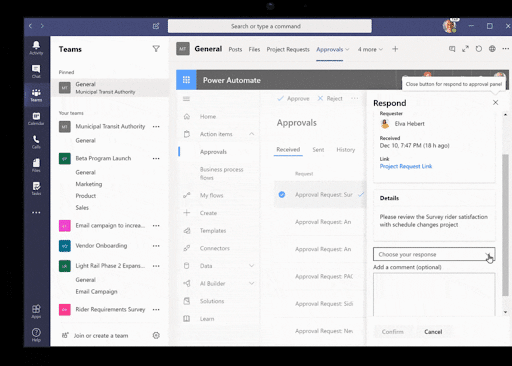Open the Chat icon in sidebar
Viewport: 512px width, 366px height.
click(x=36, y=71)
